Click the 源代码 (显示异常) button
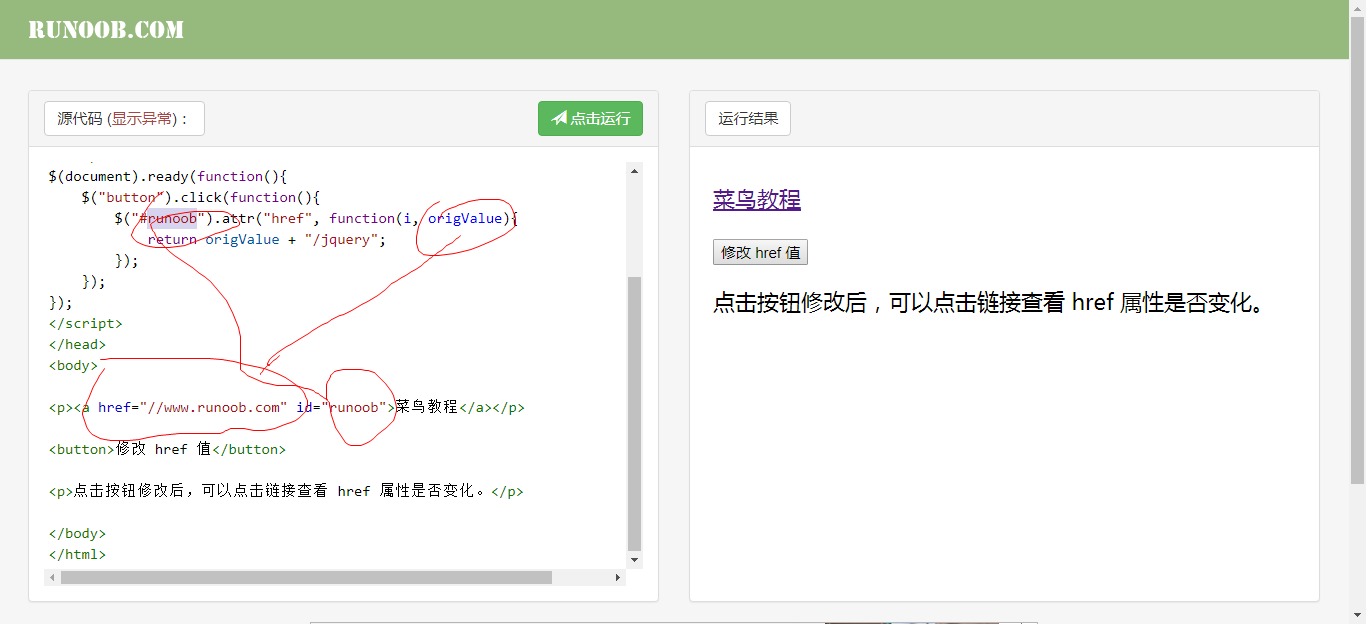This screenshot has width=1366, height=624. tap(124, 118)
